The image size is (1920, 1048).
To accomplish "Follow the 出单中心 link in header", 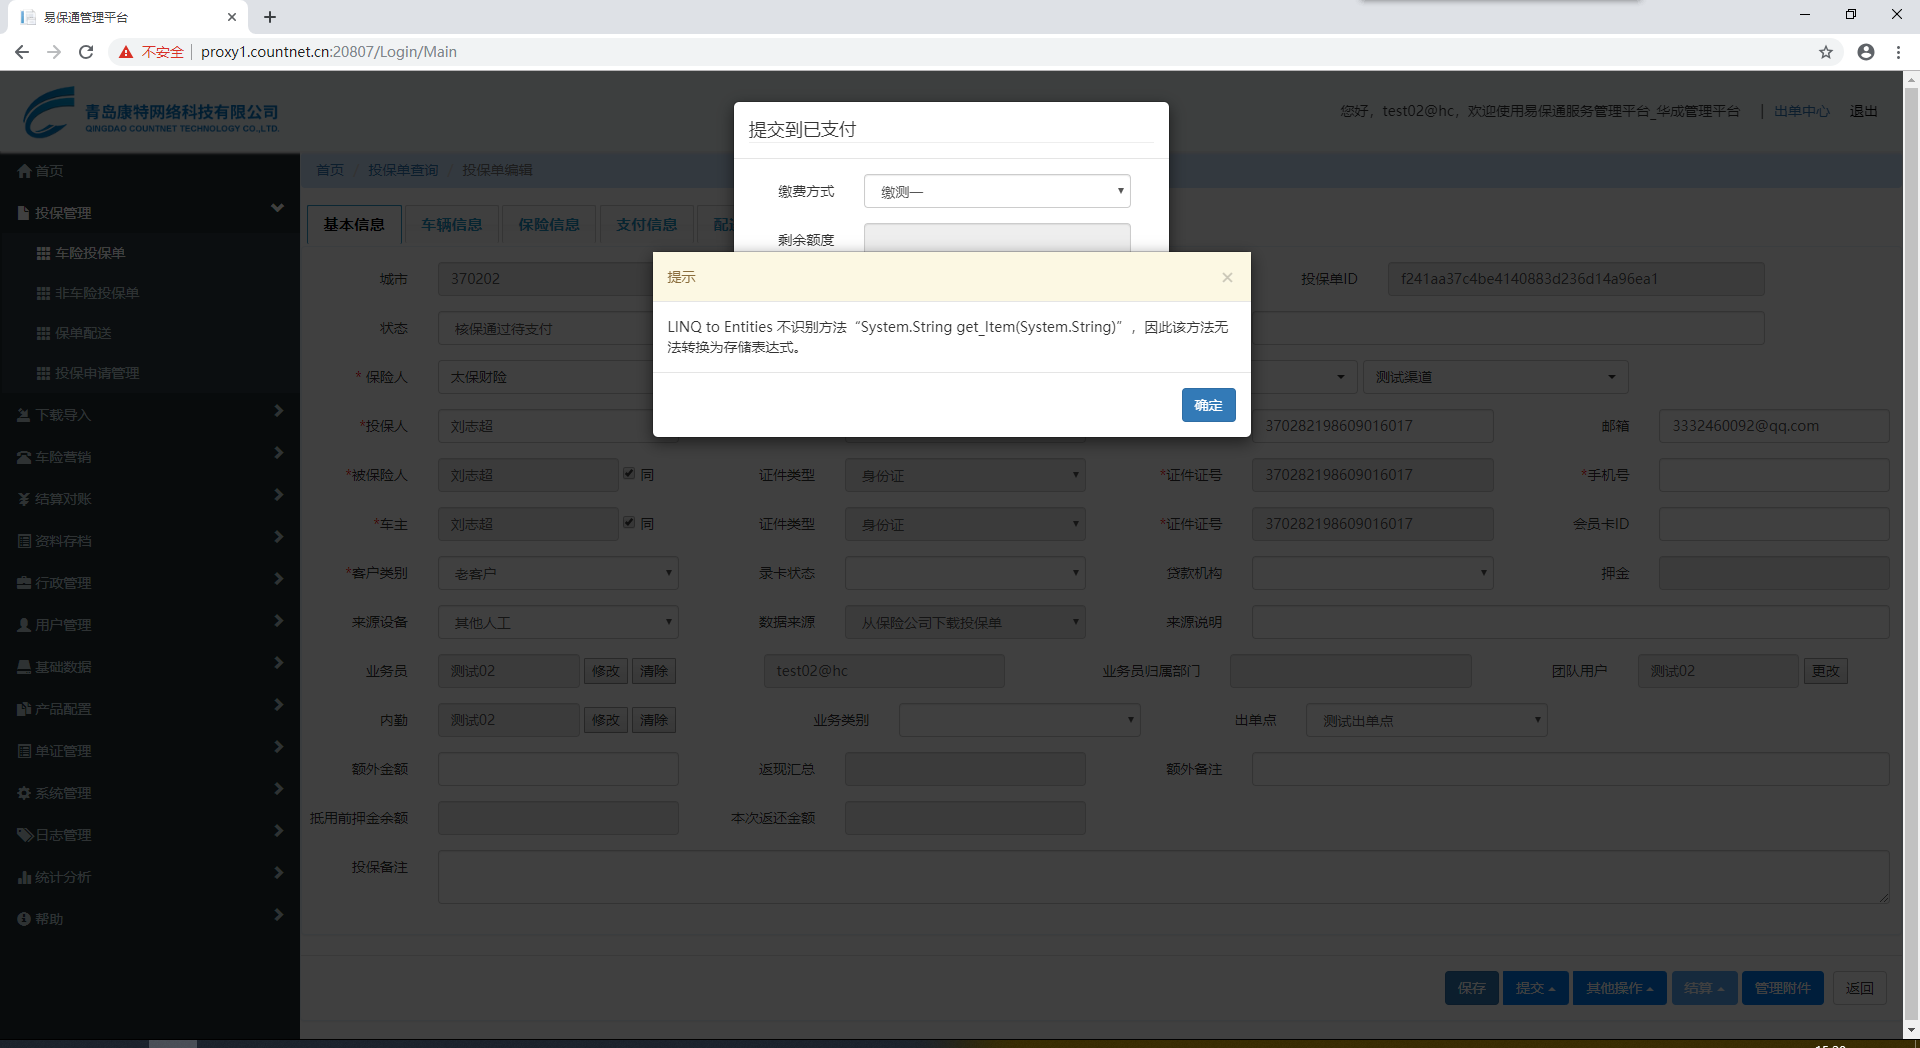I will [x=1802, y=111].
